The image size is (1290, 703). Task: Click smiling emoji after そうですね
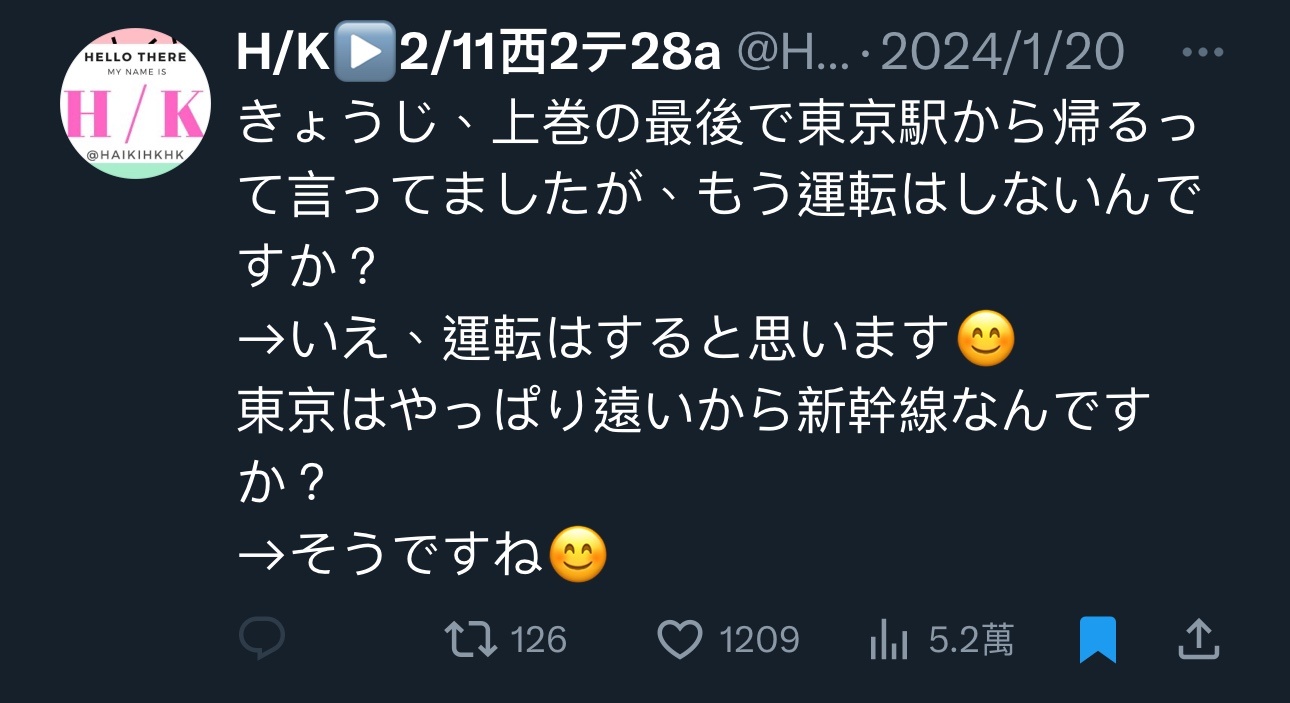[x=579, y=555]
